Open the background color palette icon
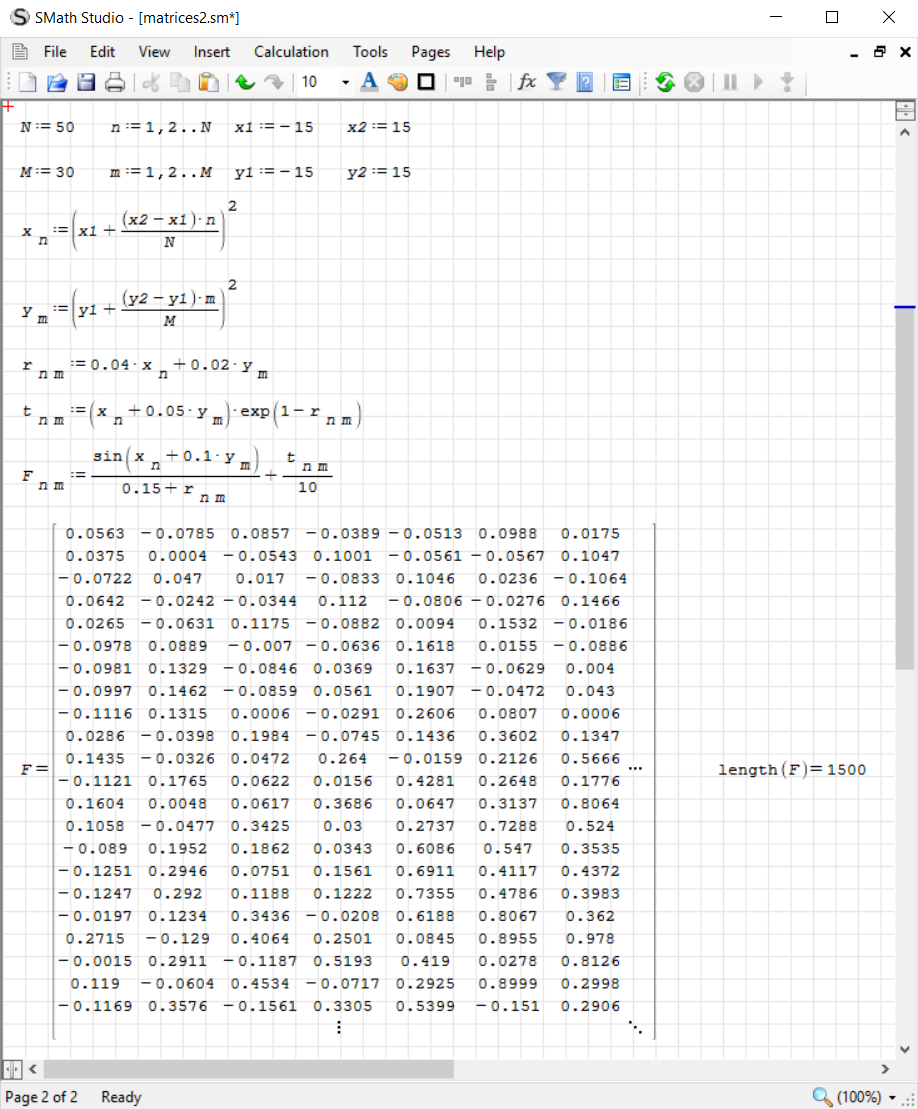Image resolution: width=918 pixels, height=1109 pixels. click(x=397, y=83)
